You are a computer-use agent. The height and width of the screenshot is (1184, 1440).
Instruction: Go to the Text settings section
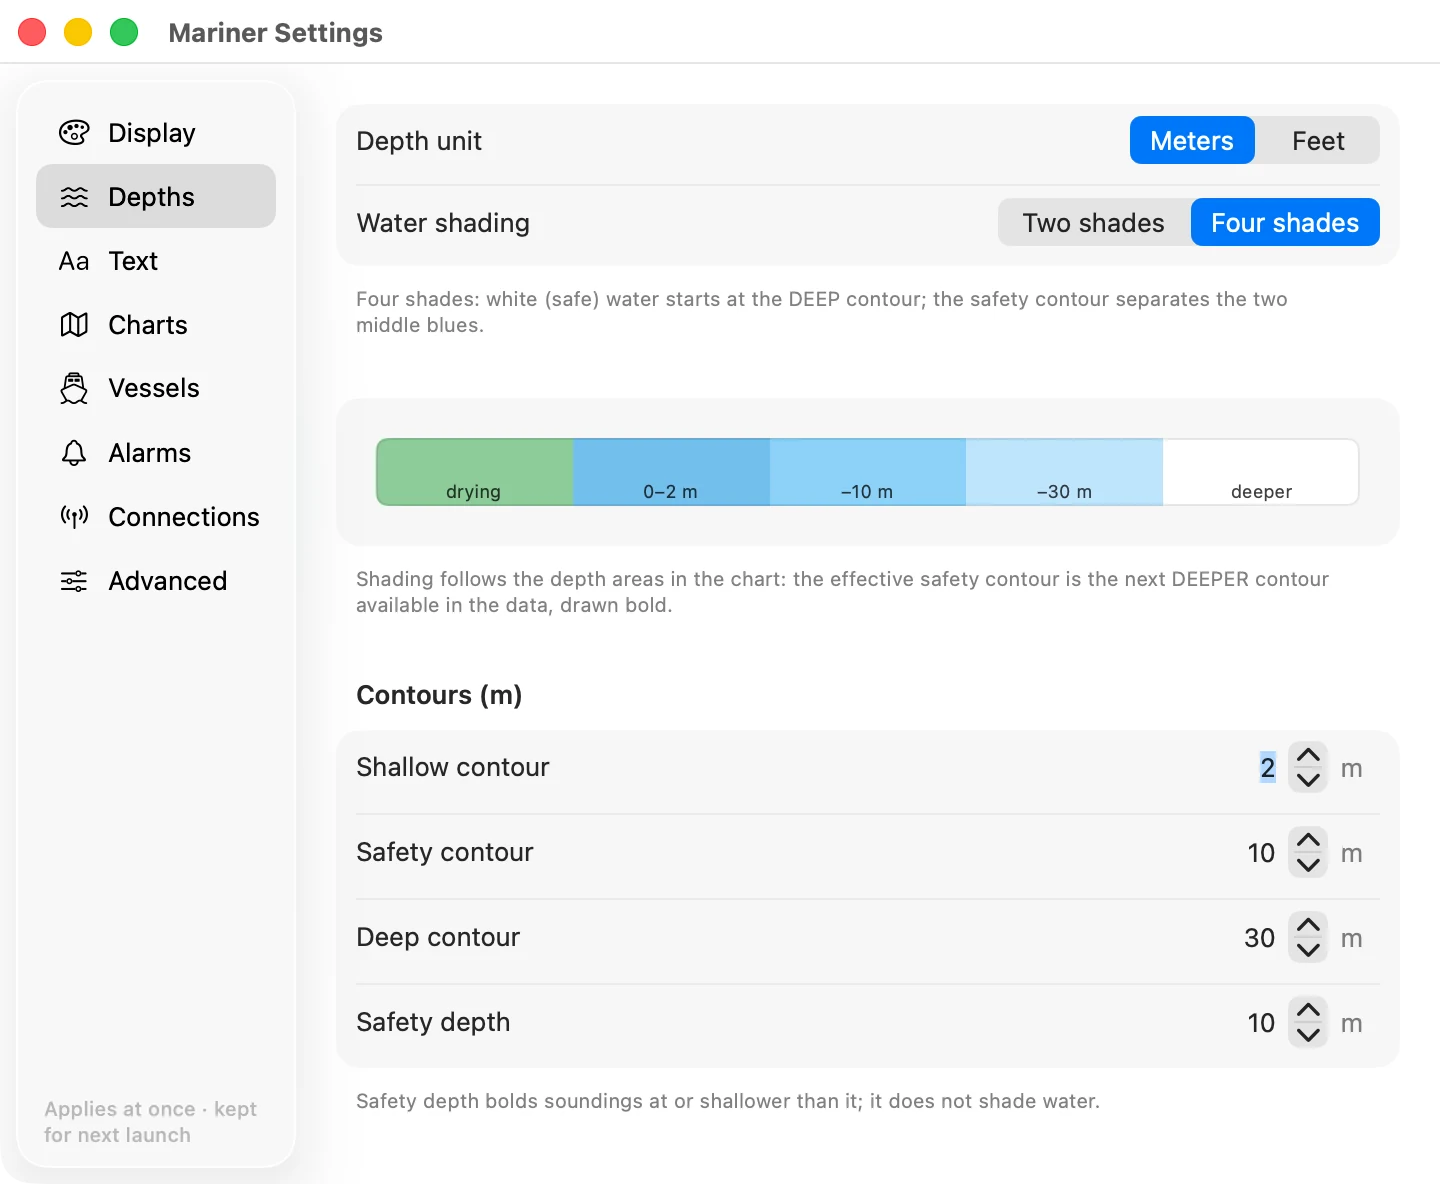(x=156, y=261)
